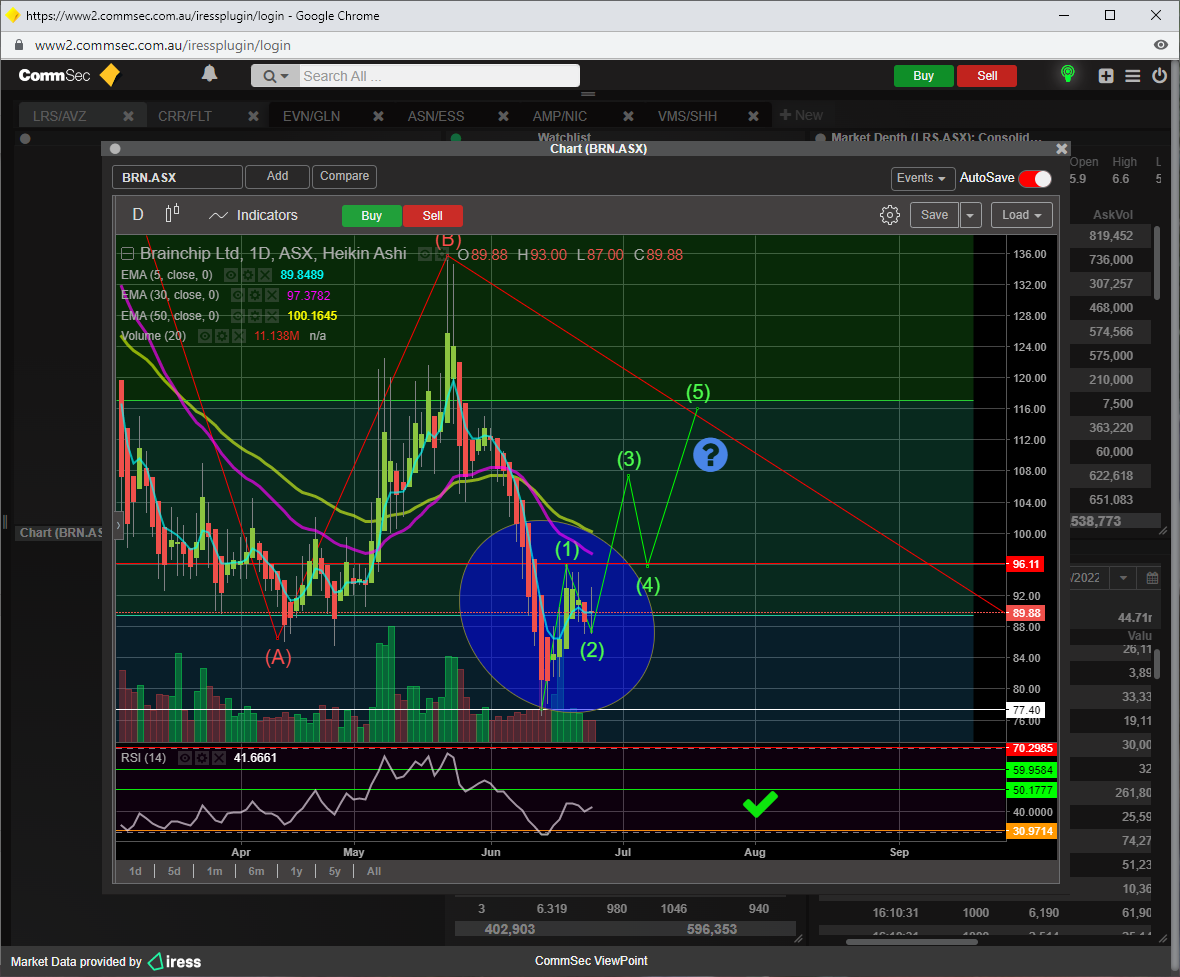This screenshot has width=1180, height=977.
Task: Open the Save options dropdown arrow
Action: coord(970,215)
